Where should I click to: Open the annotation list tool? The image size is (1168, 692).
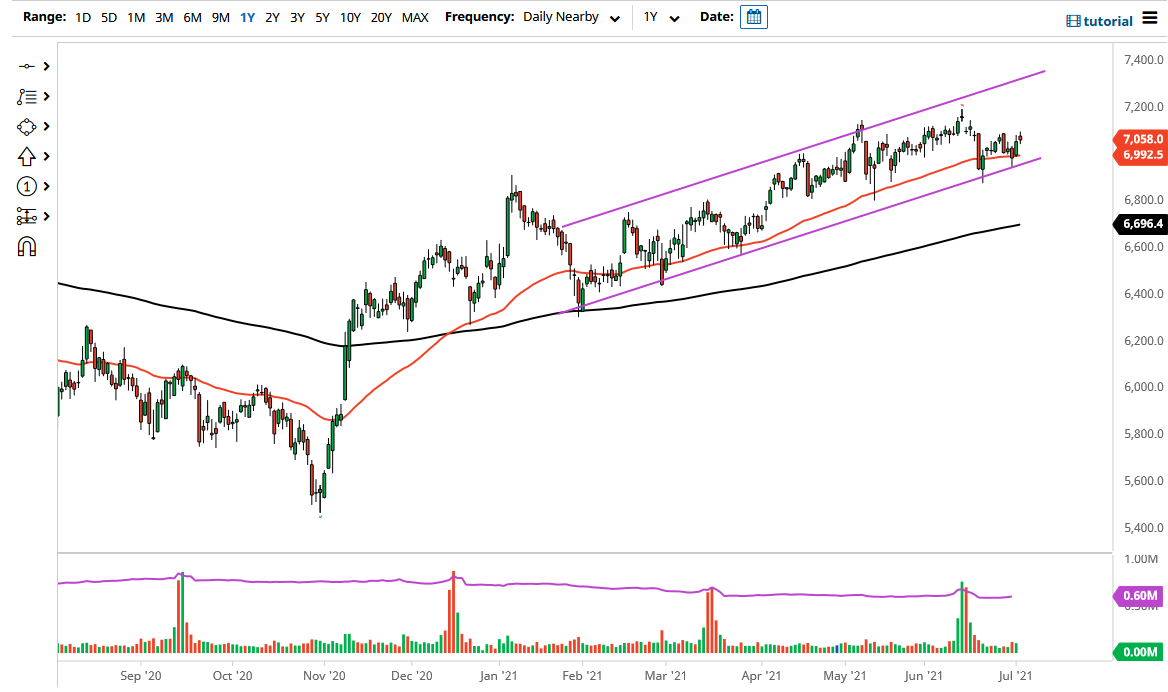[x=27, y=96]
